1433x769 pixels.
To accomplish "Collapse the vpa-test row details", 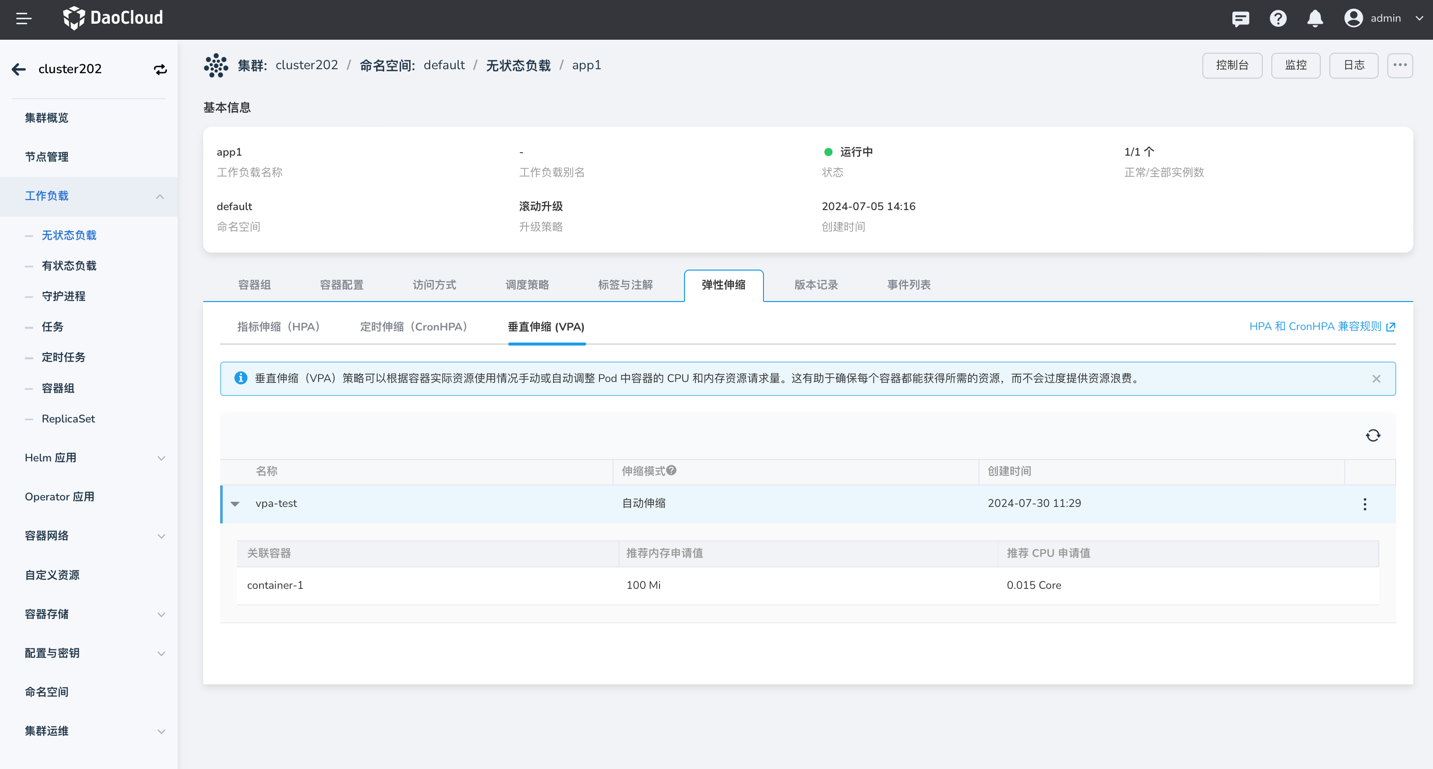I will coord(236,504).
